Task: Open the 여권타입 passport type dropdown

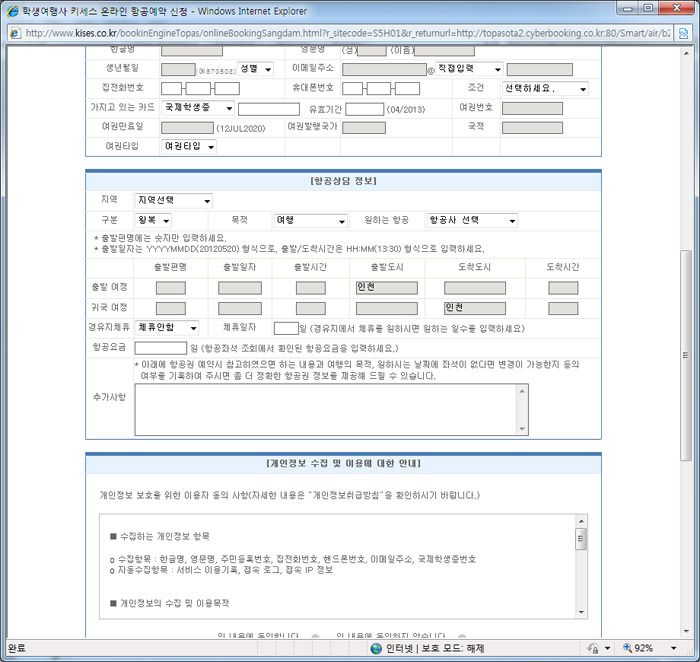Action: pyautogui.click(x=188, y=146)
